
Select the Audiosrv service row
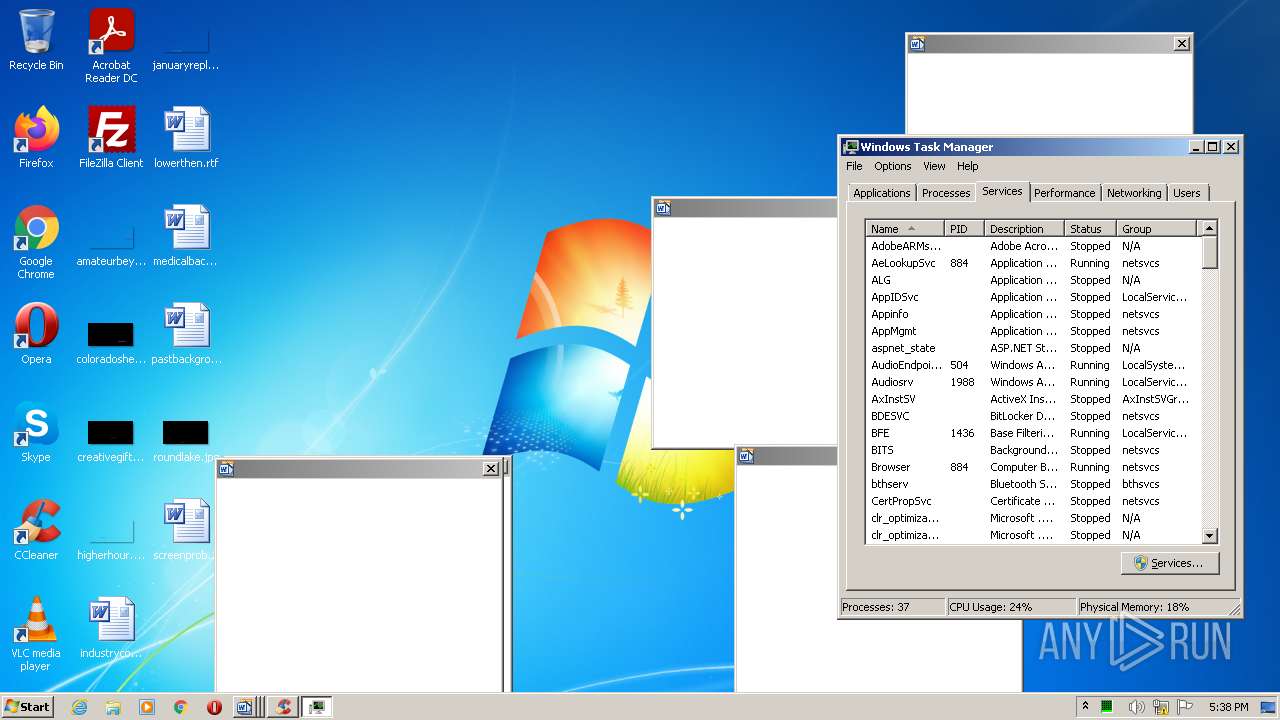(1033, 382)
